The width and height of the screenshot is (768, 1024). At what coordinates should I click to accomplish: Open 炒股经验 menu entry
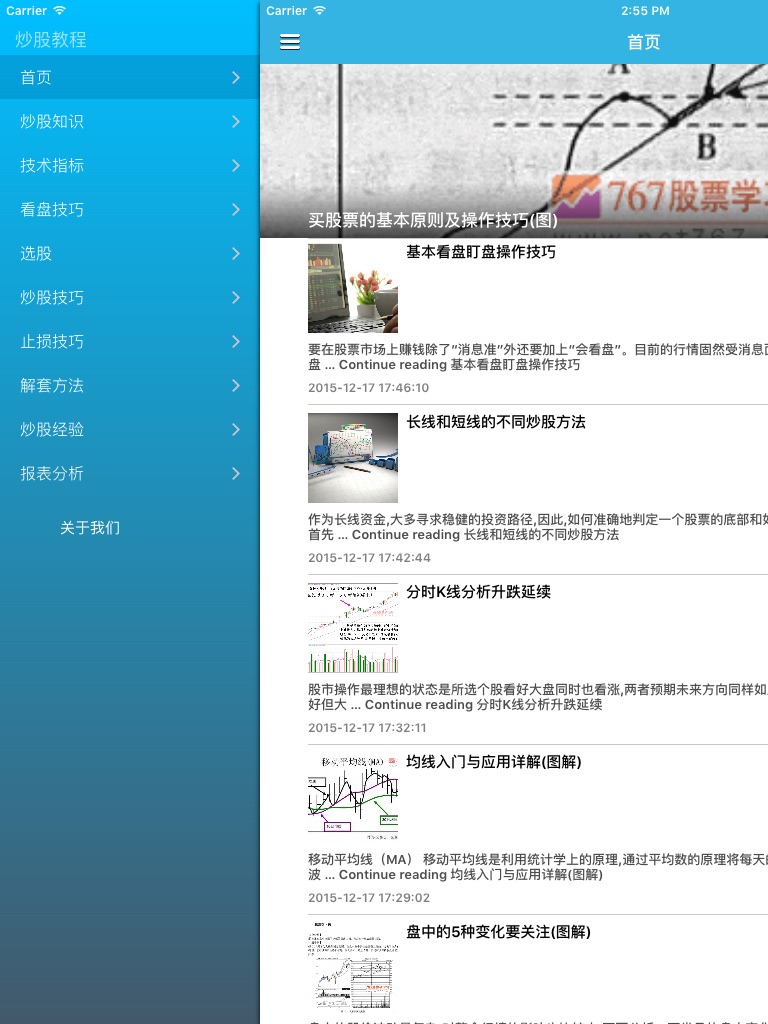(129, 429)
